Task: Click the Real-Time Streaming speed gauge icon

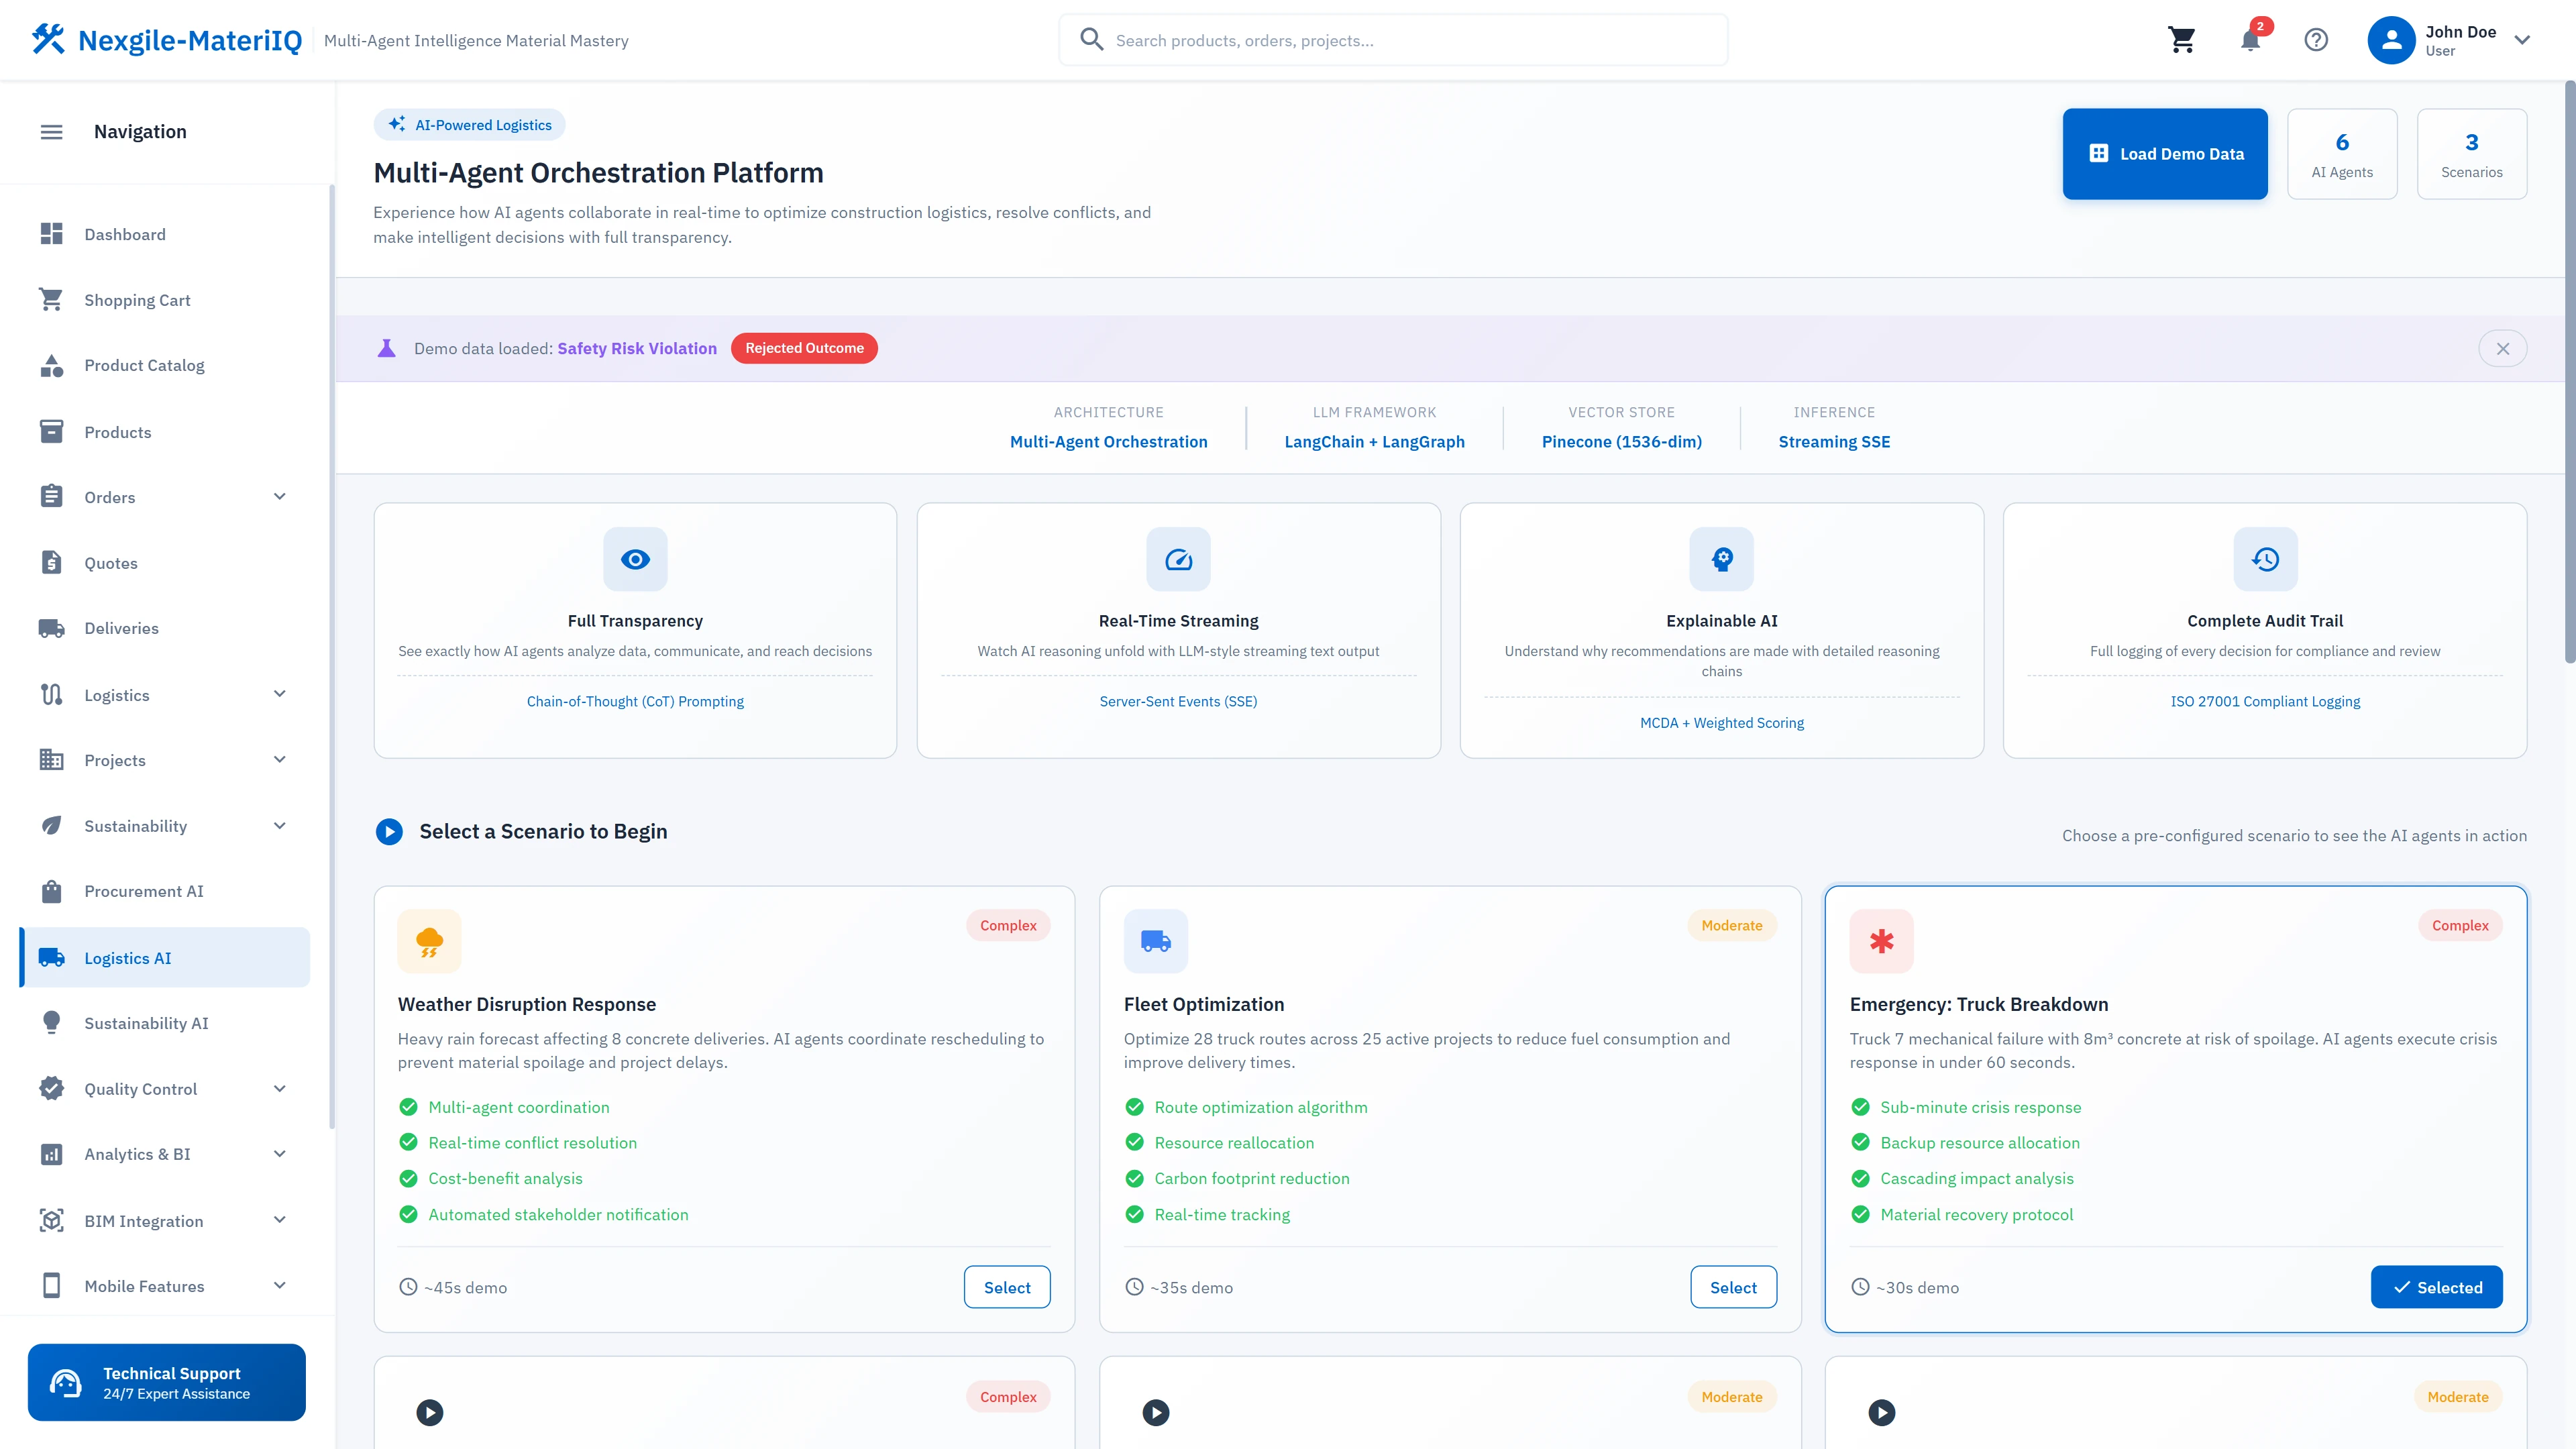Action: tap(1178, 559)
